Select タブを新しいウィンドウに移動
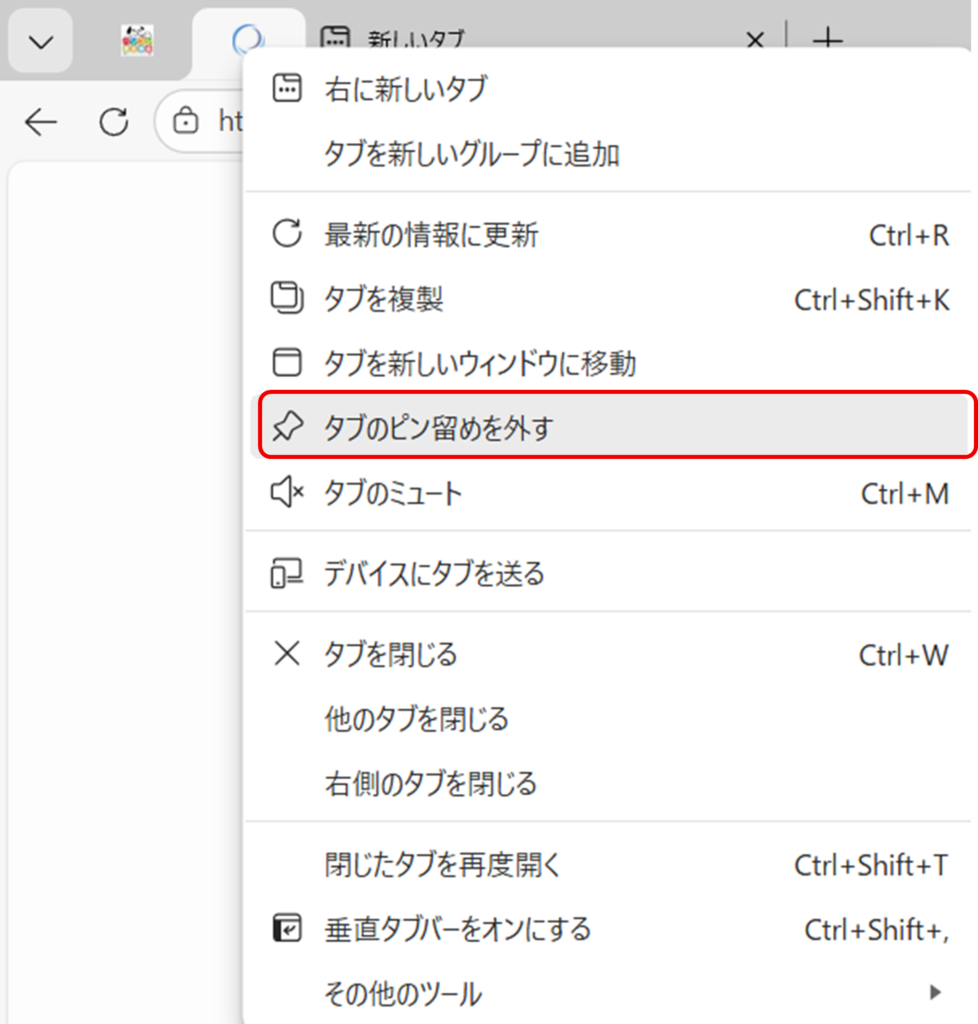The width and height of the screenshot is (978, 1024). 479,363
